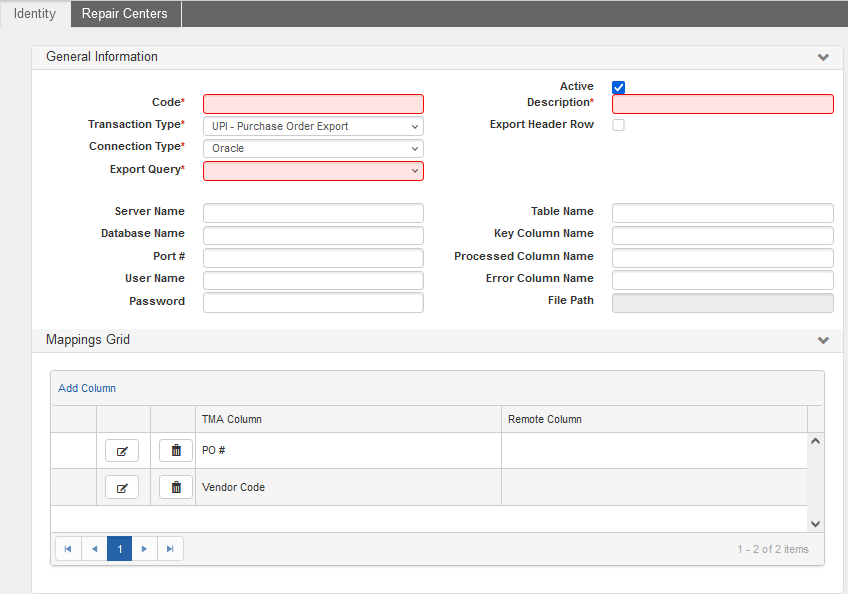Enable Export Header Row checkbox
Screen dimensions: 848x594
pyautogui.click(x=619, y=125)
